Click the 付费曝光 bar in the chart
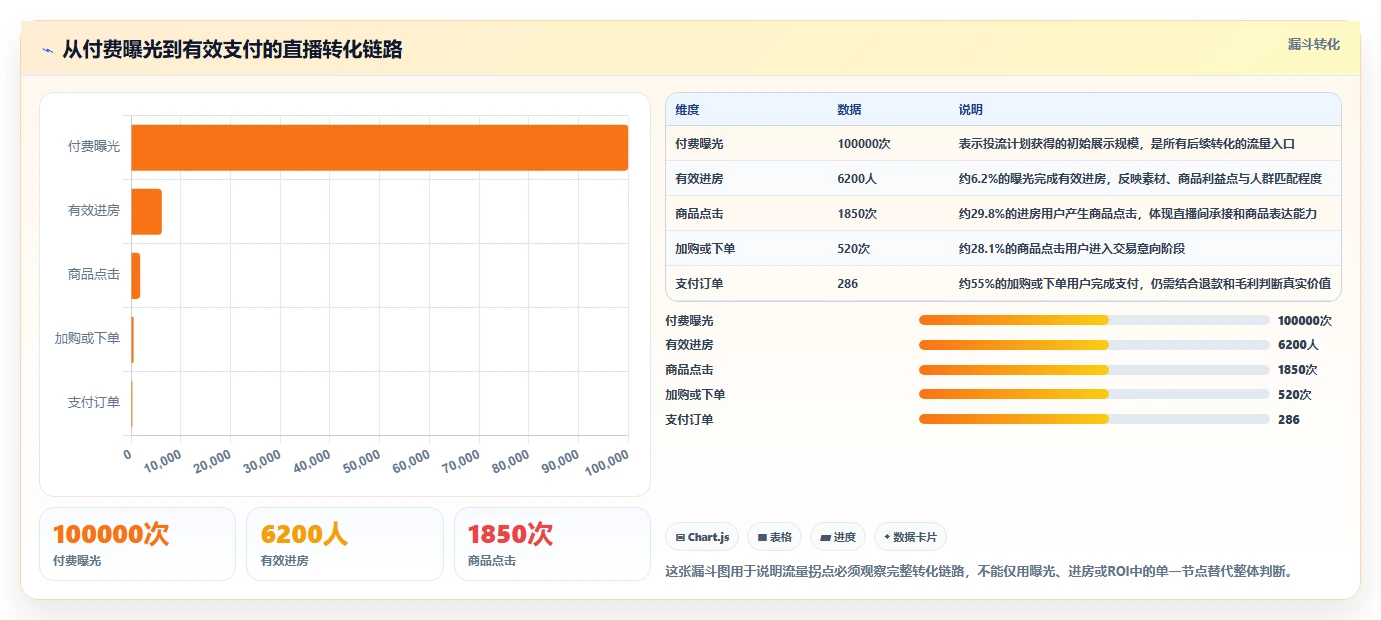1381x620 pixels. [x=380, y=147]
